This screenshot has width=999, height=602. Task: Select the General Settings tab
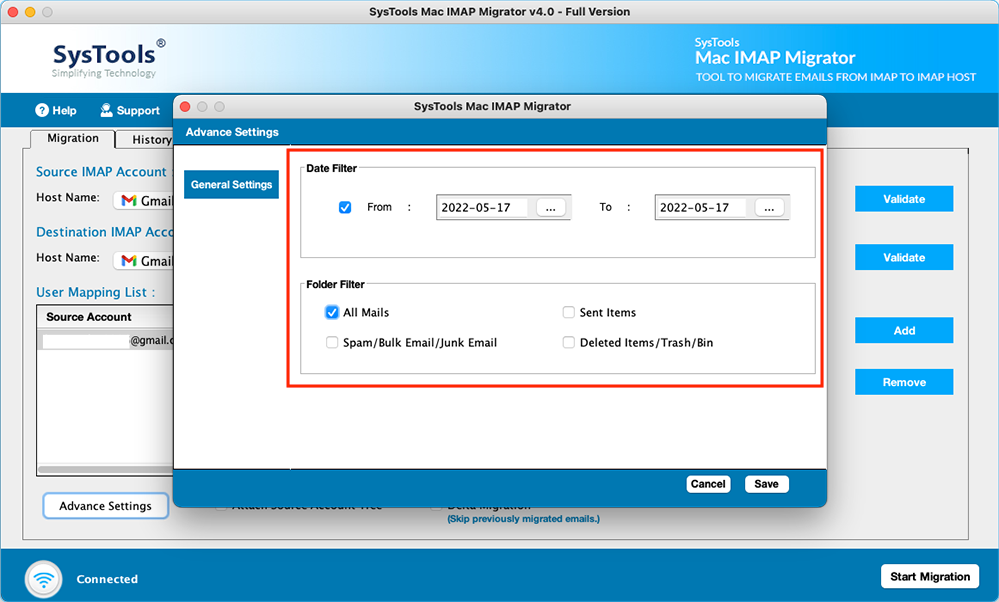231,184
